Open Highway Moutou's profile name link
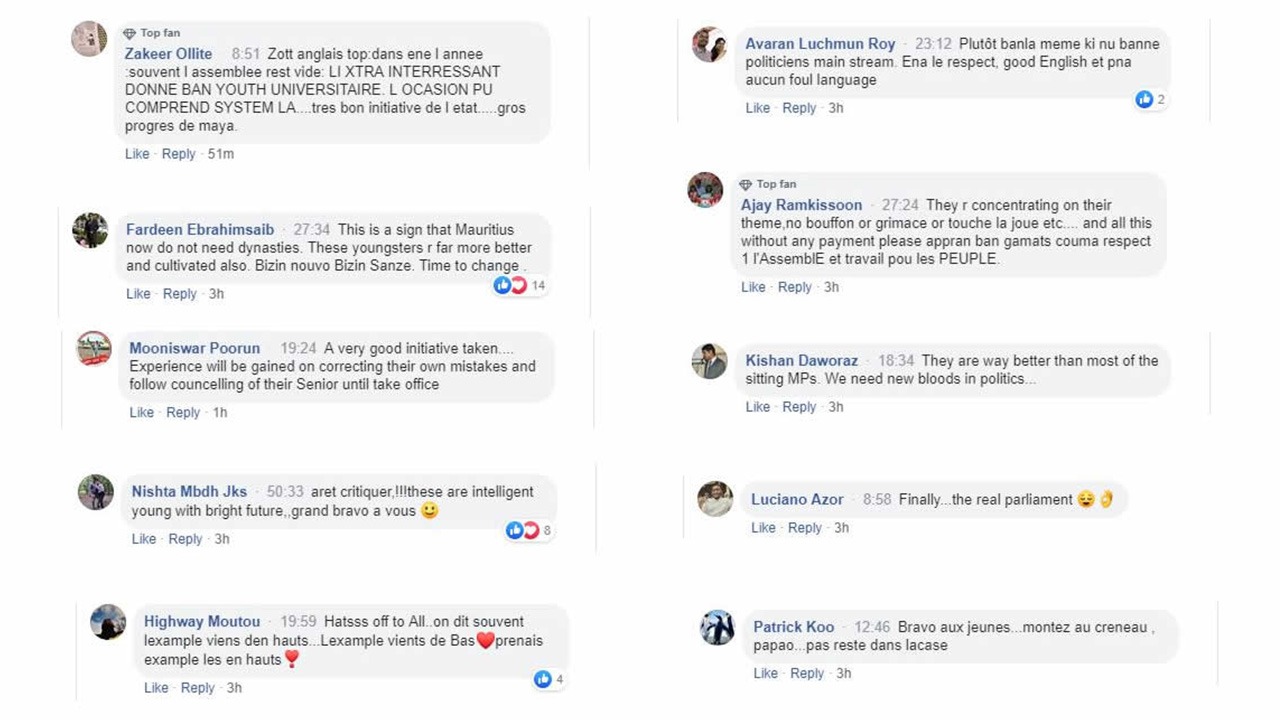 coord(202,622)
